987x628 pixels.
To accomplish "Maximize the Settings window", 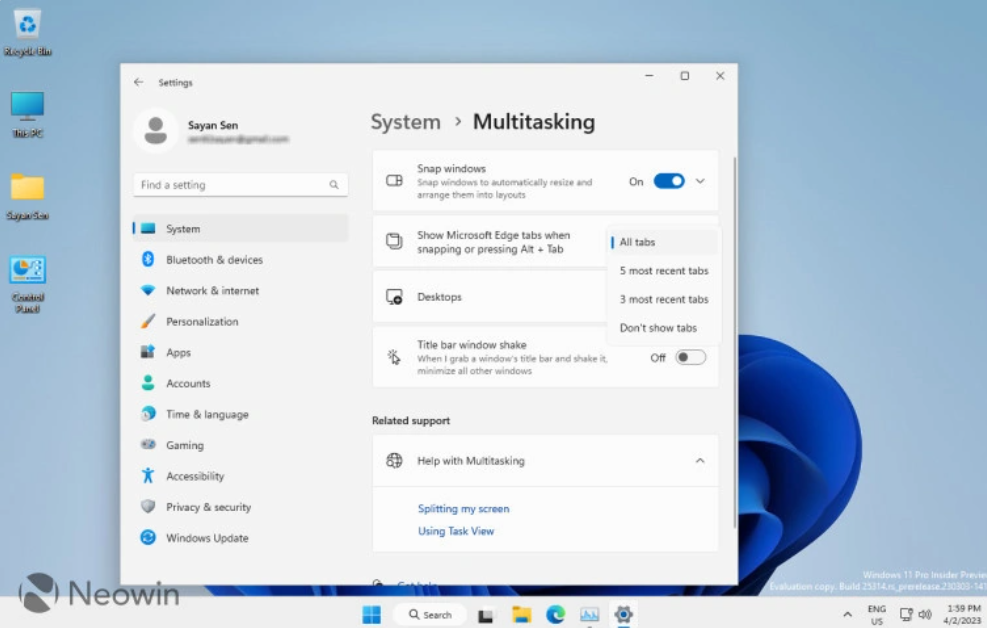I will coord(685,76).
